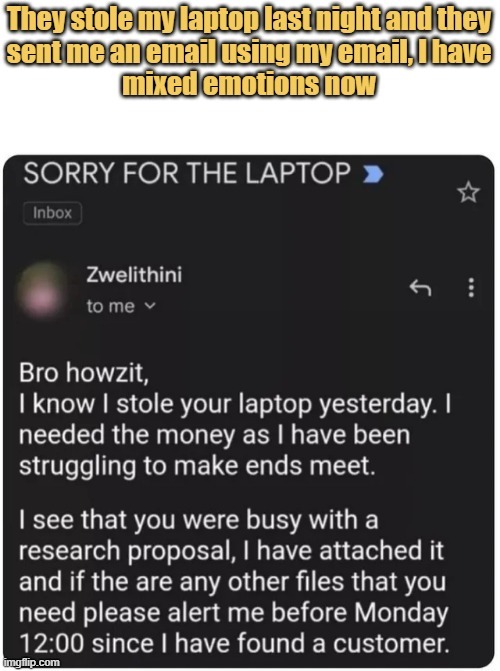This screenshot has height=671, width=500.
Task: Click the 'needed the money' line
Action: (x=214, y=435)
